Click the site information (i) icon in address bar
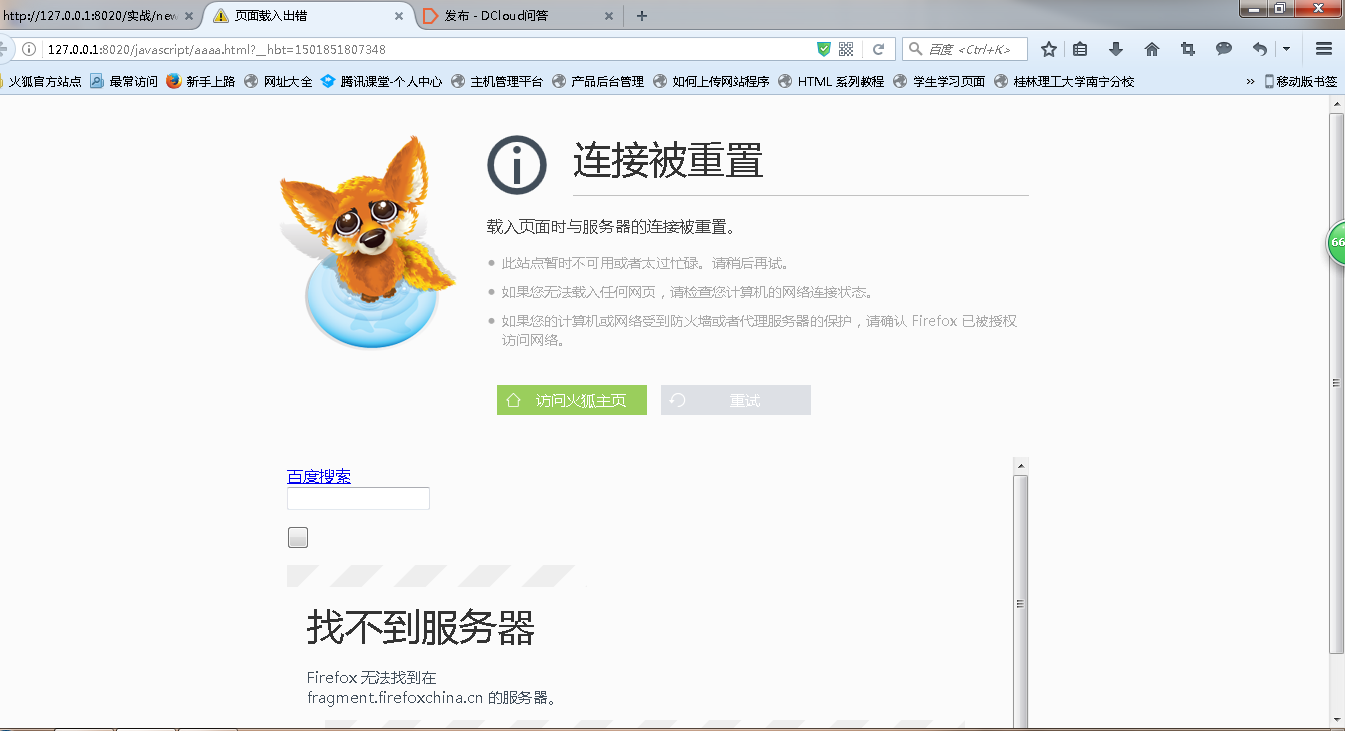This screenshot has height=731, width=1345. (x=30, y=49)
